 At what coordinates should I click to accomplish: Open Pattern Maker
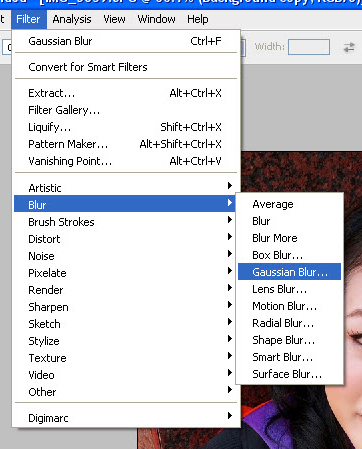click(x=126, y=144)
